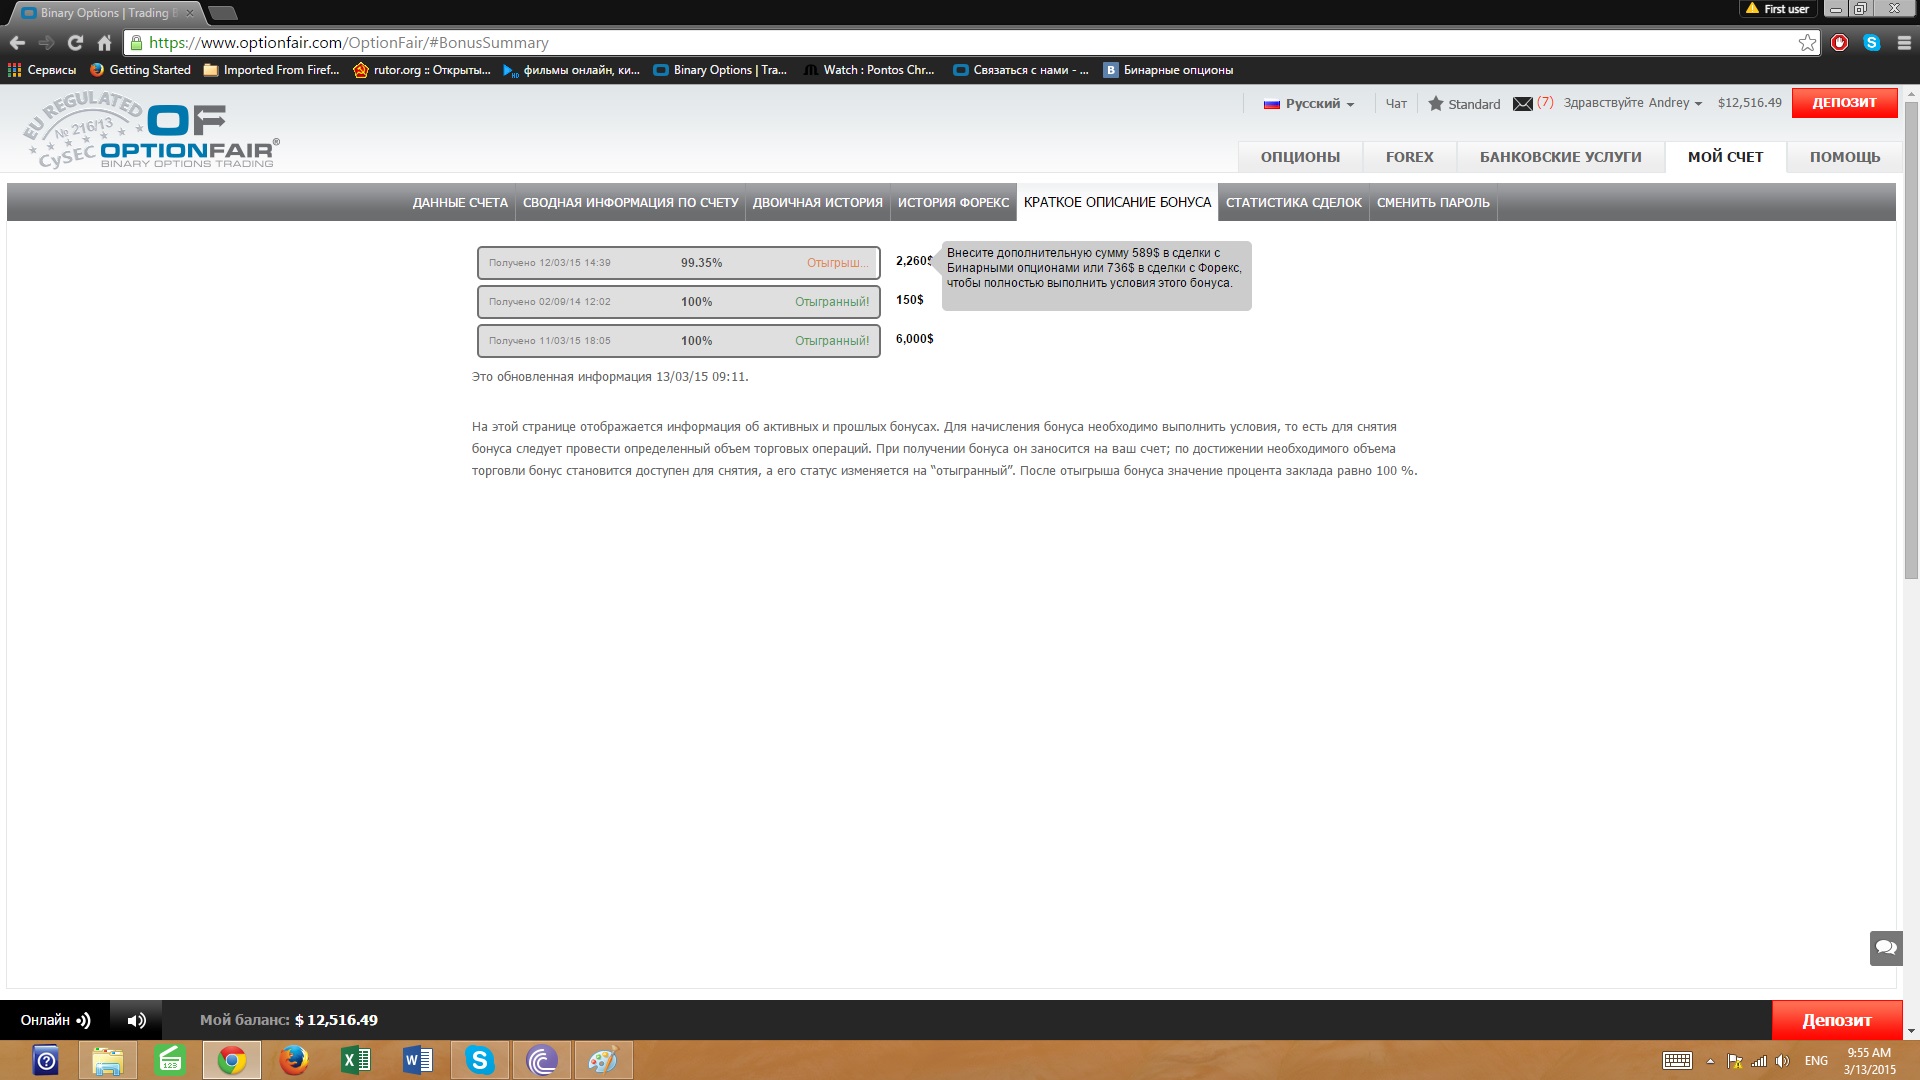Expand the Русский language dropdown
Image resolution: width=1920 pixels, height=1080 pixels.
(x=1310, y=104)
